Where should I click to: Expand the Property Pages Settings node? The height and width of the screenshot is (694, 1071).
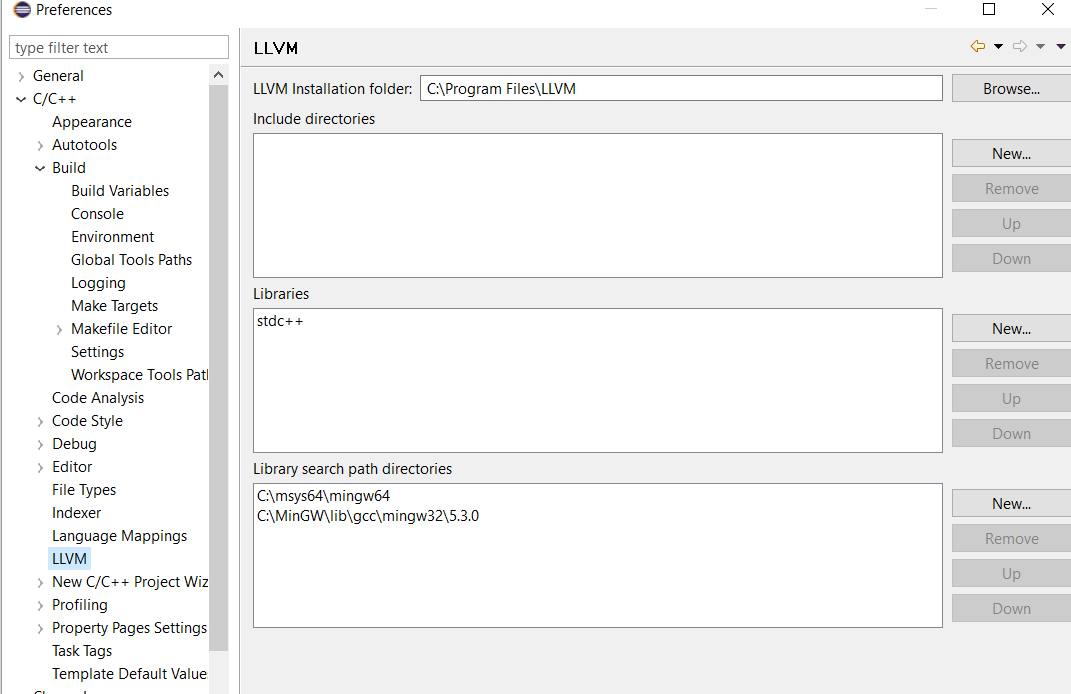click(40, 628)
